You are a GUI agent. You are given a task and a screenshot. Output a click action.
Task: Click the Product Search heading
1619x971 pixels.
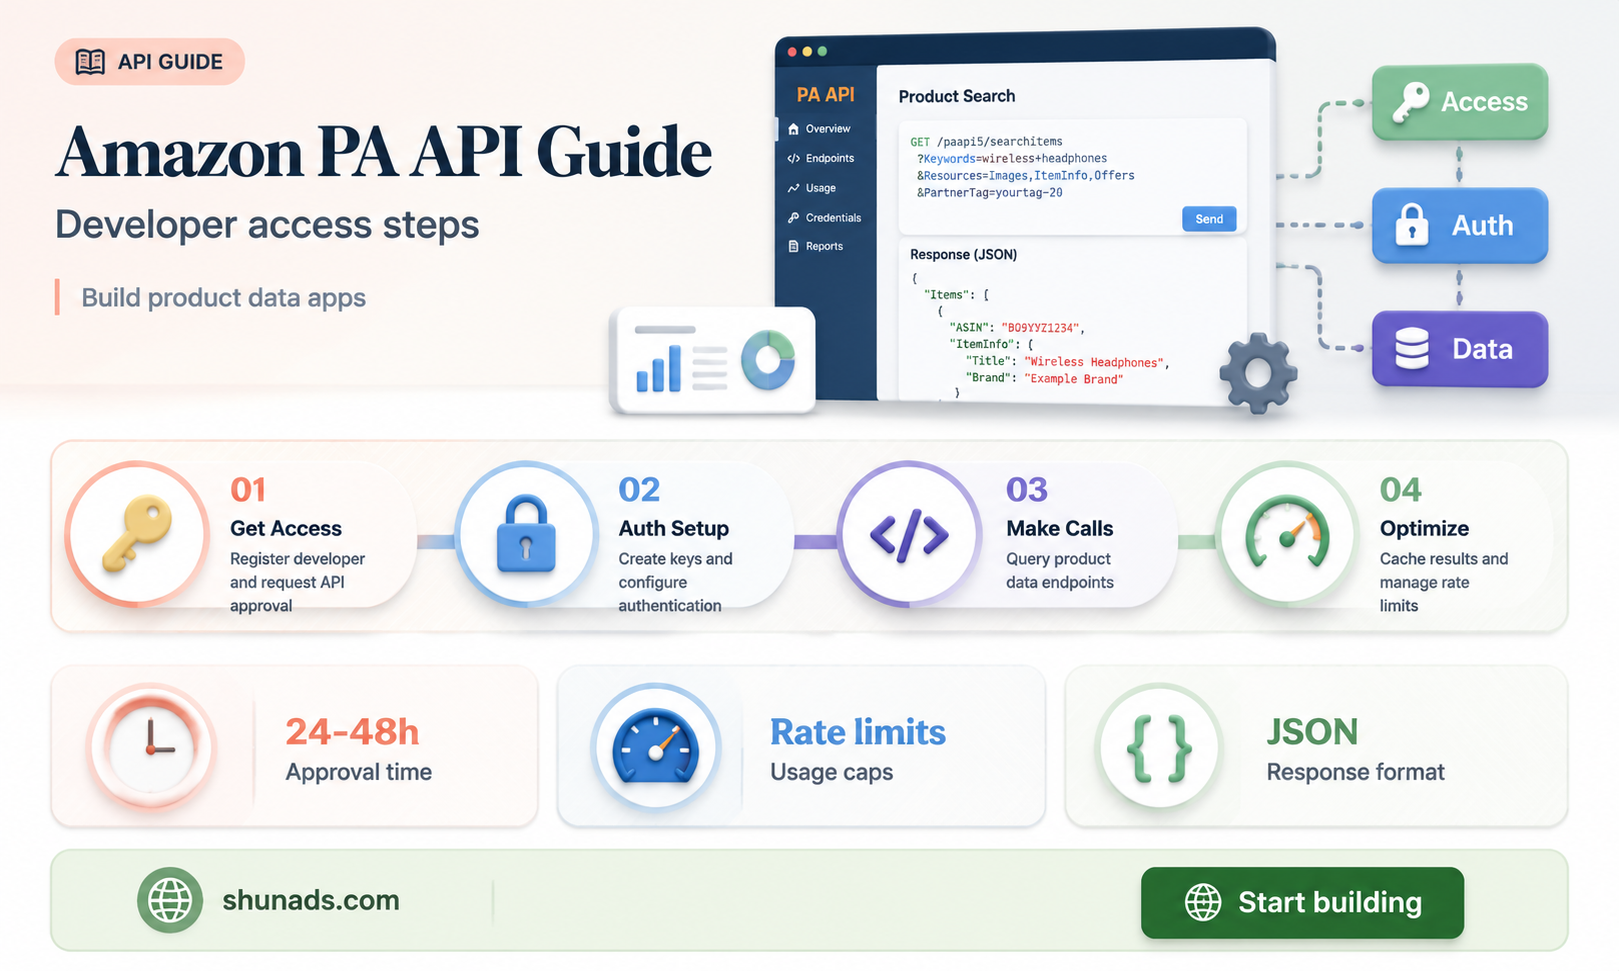957,96
